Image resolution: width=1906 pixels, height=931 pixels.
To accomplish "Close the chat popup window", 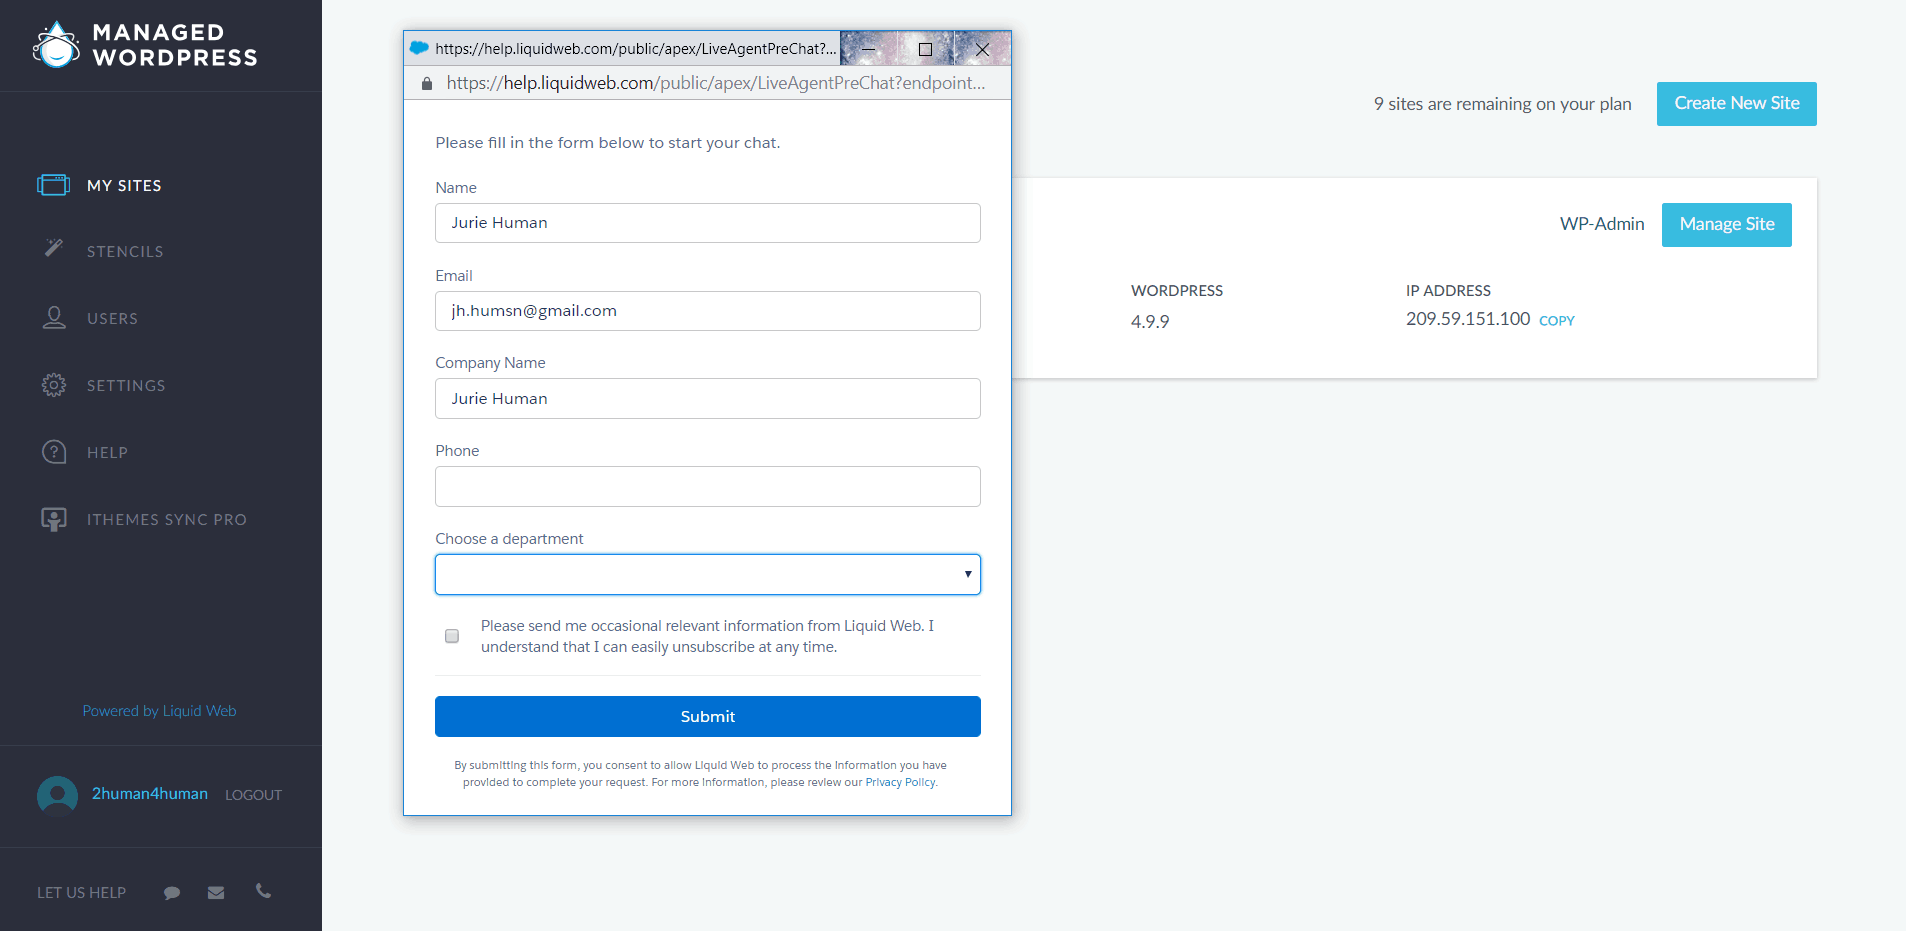I will point(982,48).
